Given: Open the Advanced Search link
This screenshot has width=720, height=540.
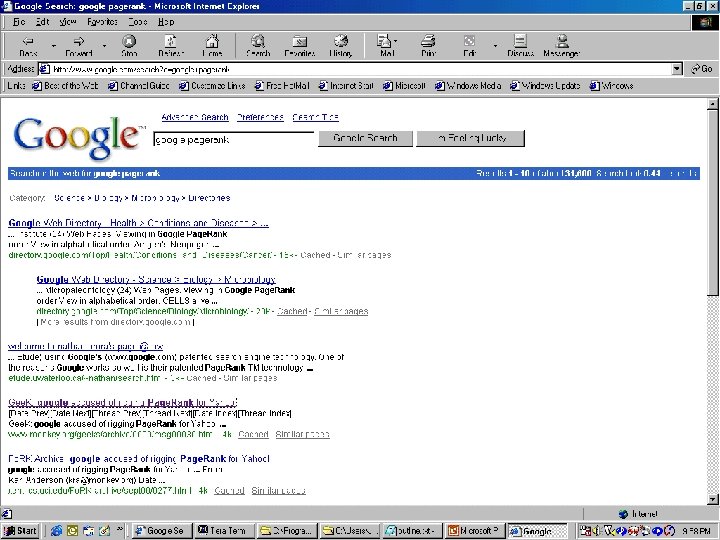Looking at the screenshot, I should point(195,117).
